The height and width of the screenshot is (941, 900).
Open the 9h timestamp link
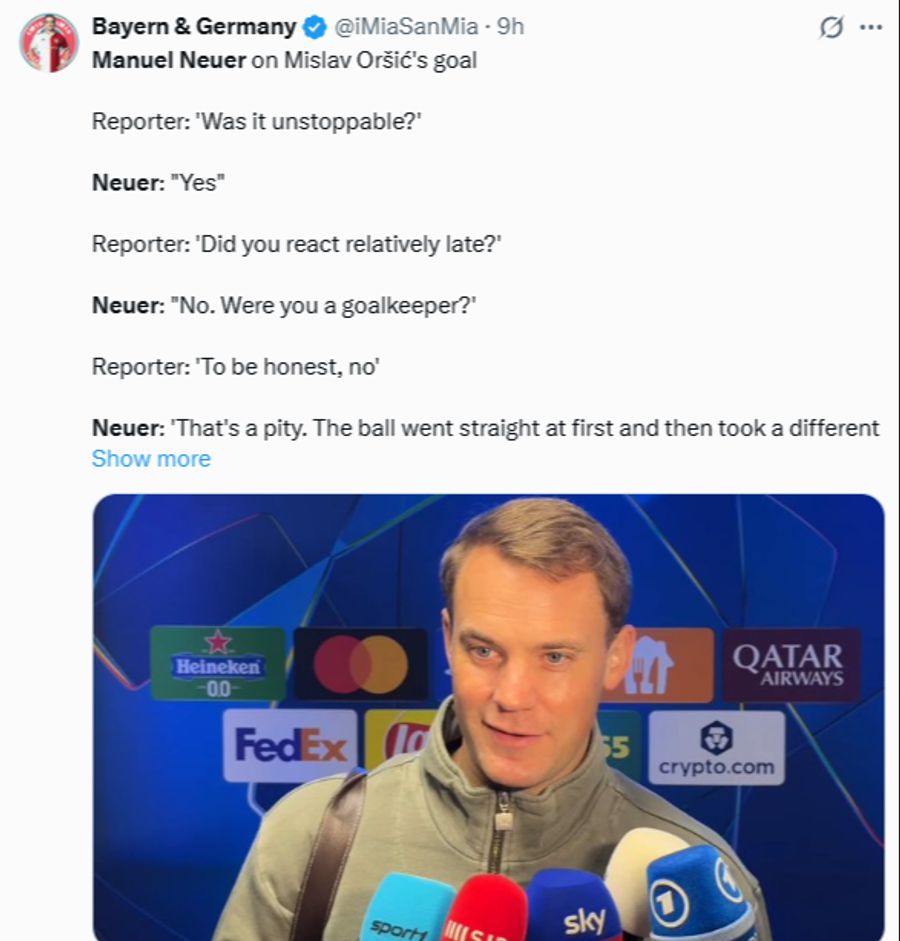point(510,27)
